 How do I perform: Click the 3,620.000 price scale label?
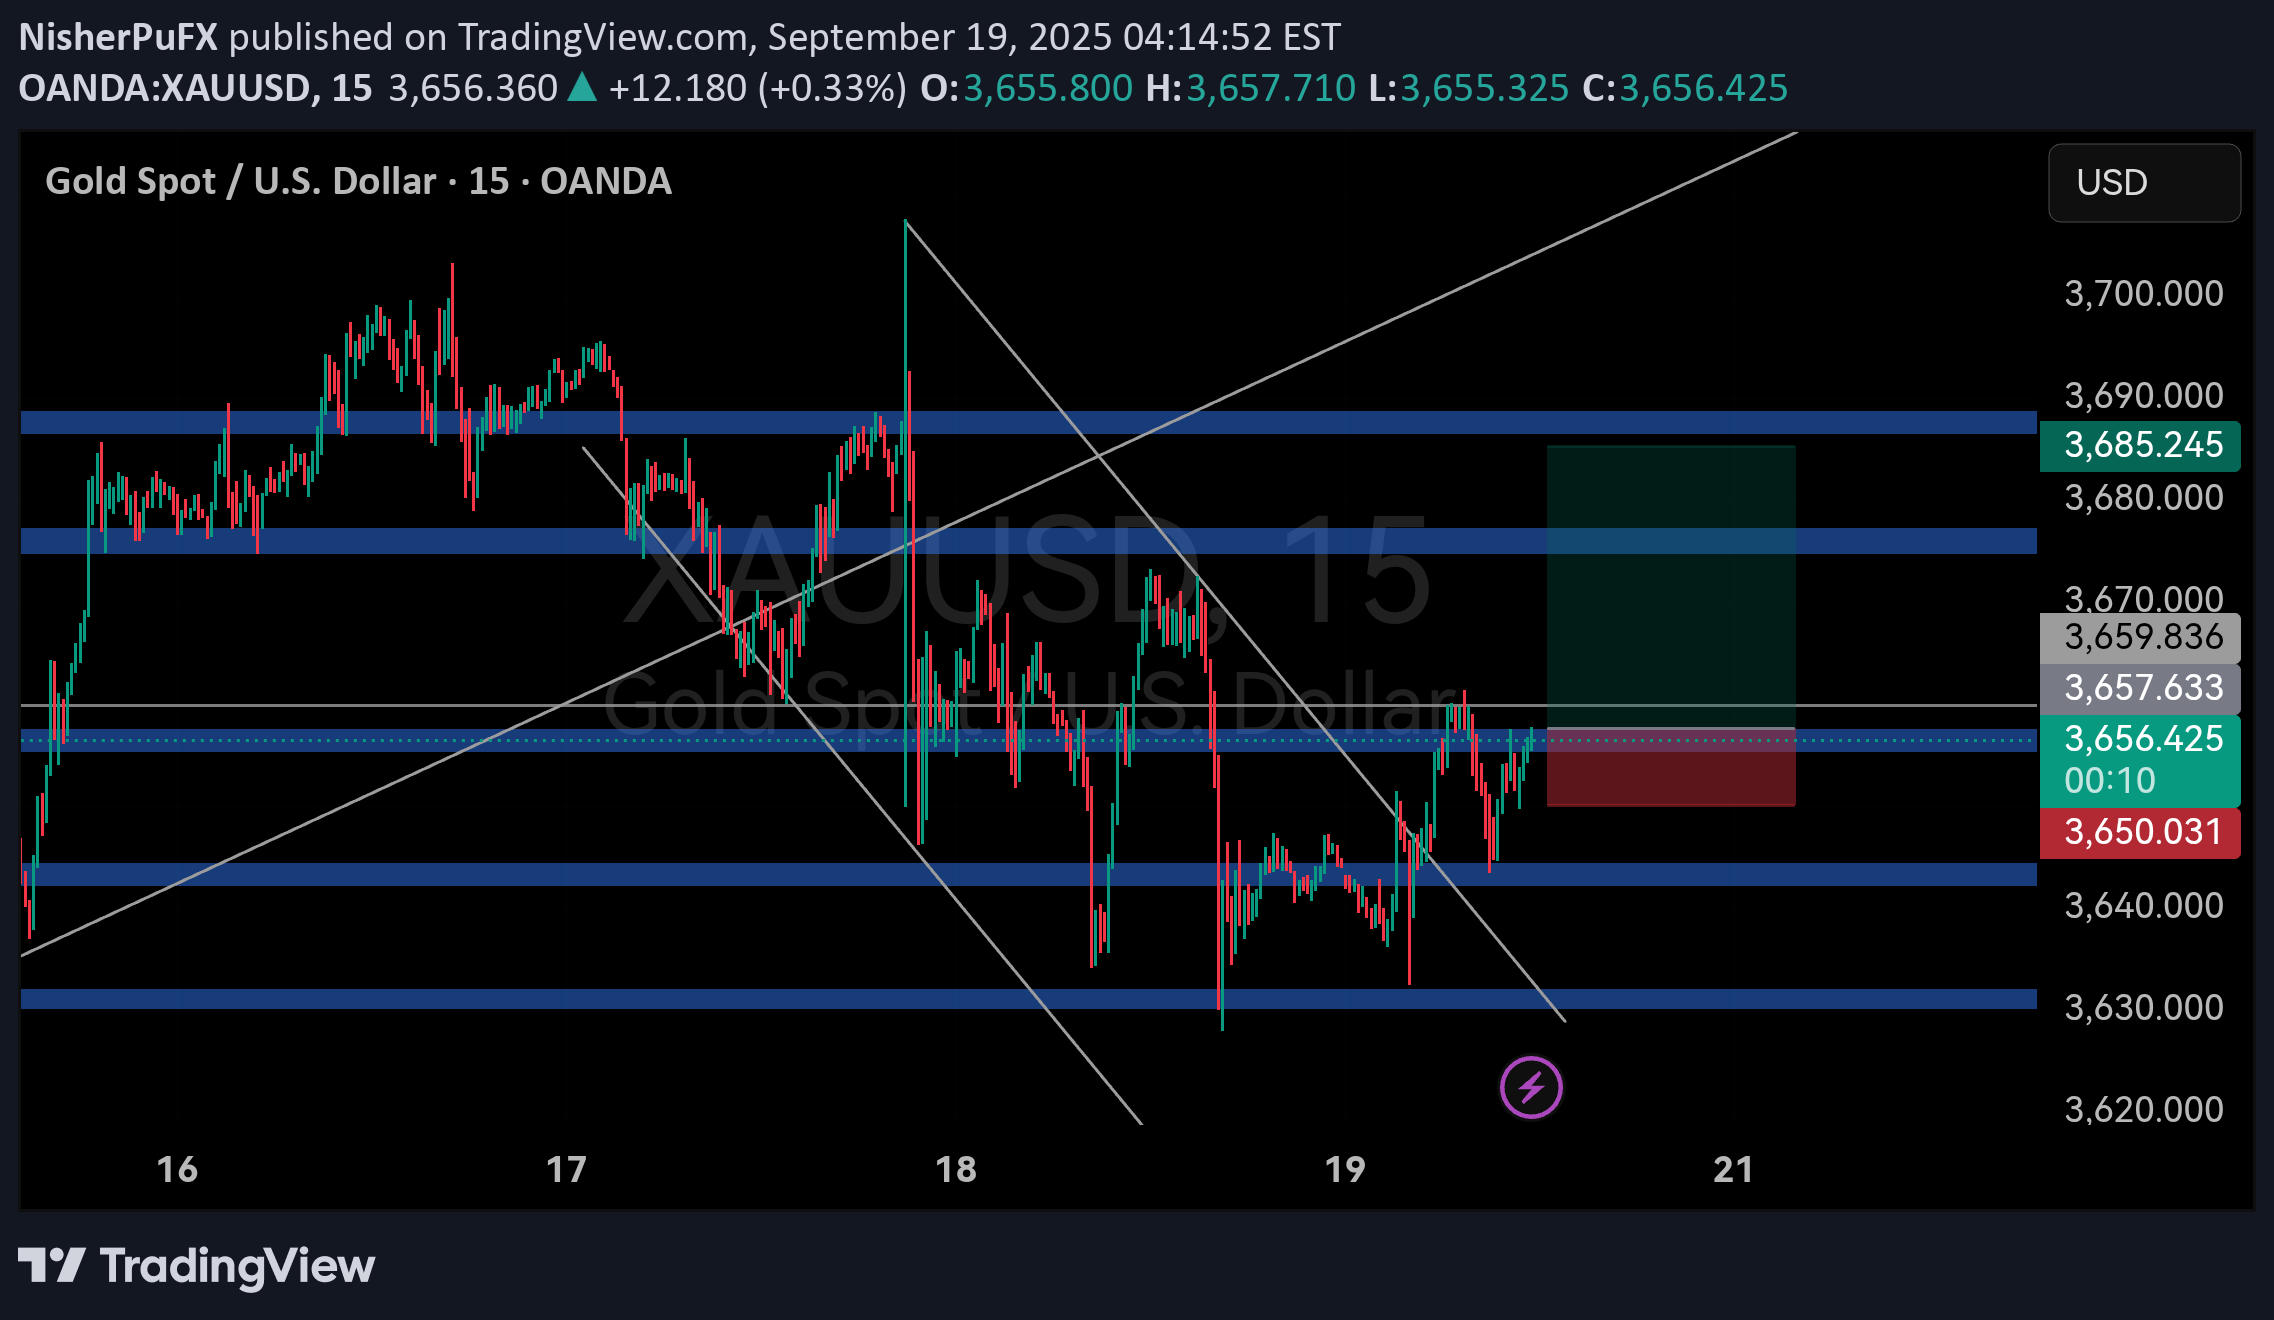[2143, 1109]
